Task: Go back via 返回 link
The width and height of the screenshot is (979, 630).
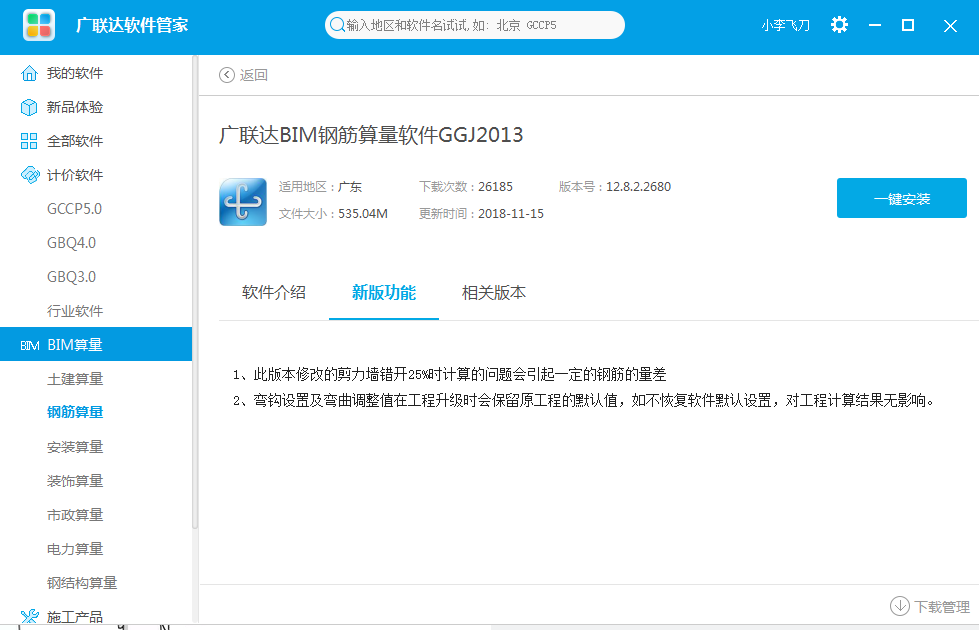Action: pyautogui.click(x=253, y=75)
